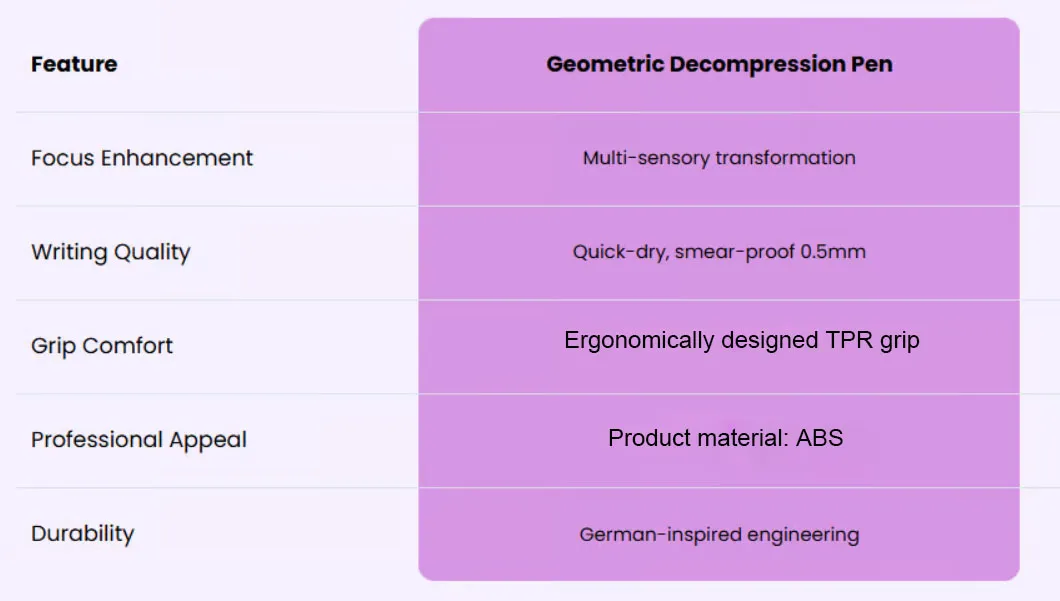The height and width of the screenshot is (601, 1060).
Task: Select Ergonomically designed TPR grip text
Action: 742,341
